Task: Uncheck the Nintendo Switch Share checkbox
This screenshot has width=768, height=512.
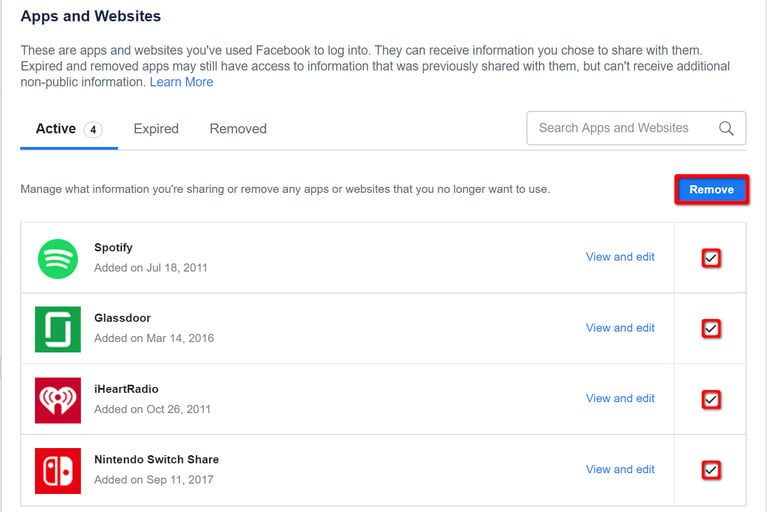Action: 711,470
